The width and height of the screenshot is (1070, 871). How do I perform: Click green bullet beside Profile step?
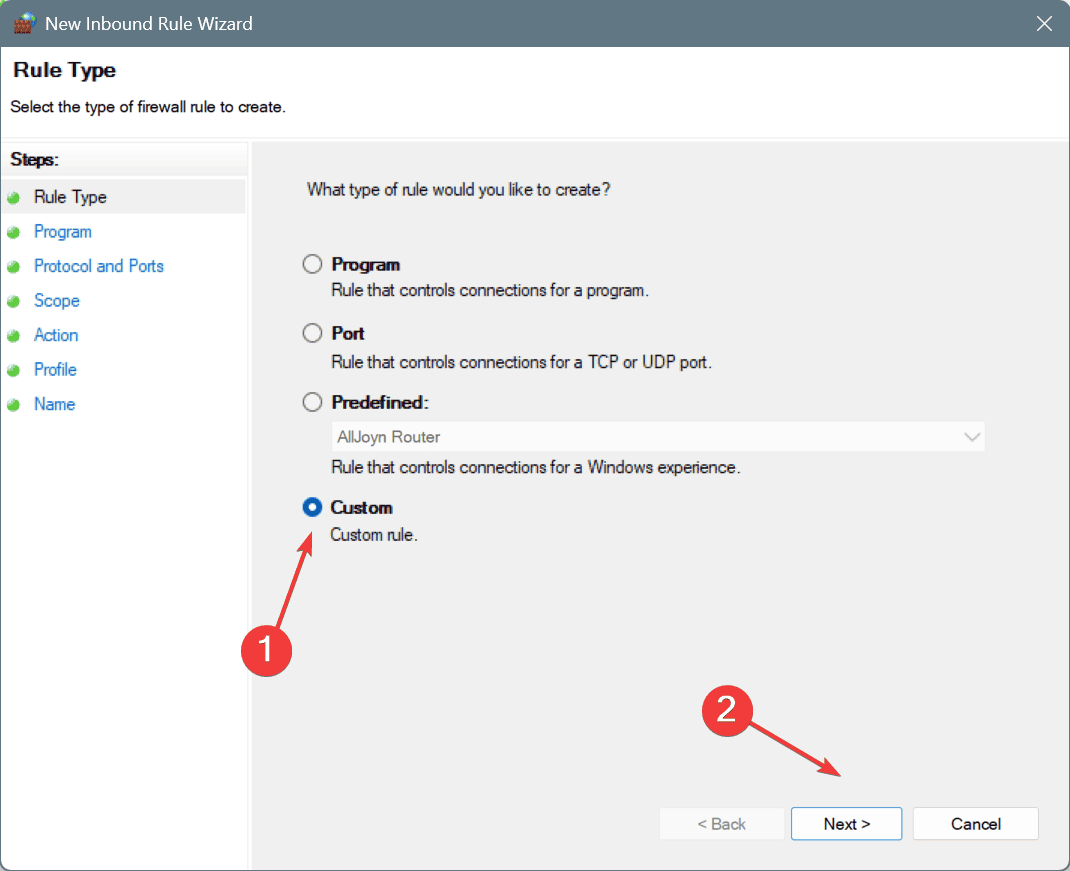tap(14, 371)
